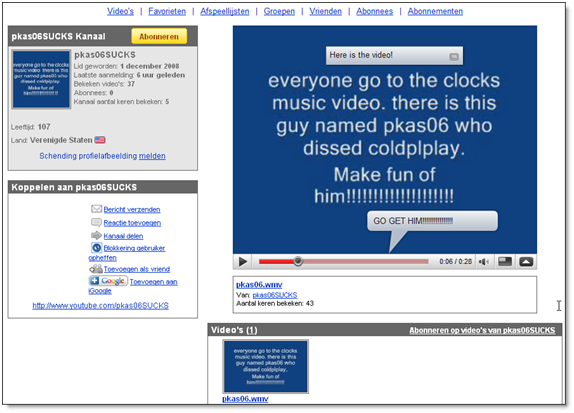Open the Afspeellijsten tab
The image size is (574, 413).
click(x=225, y=11)
